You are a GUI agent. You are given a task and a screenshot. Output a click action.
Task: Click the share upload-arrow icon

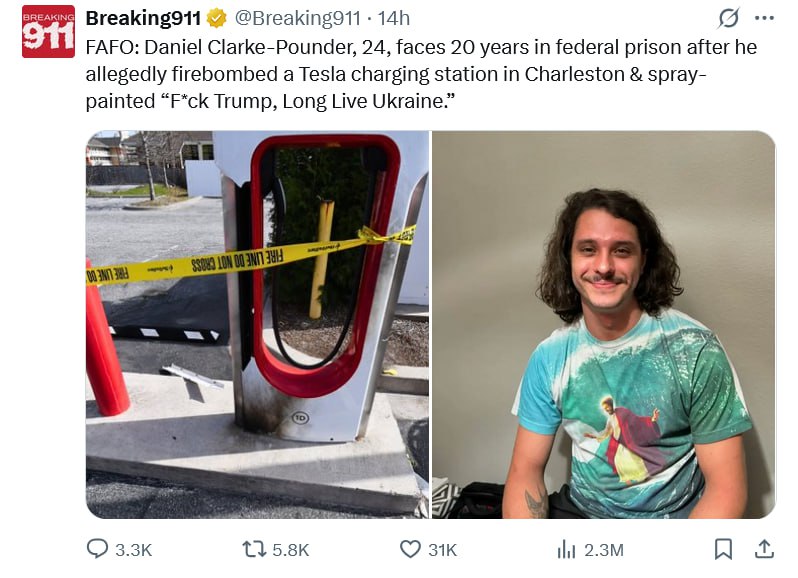click(x=764, y=549)
